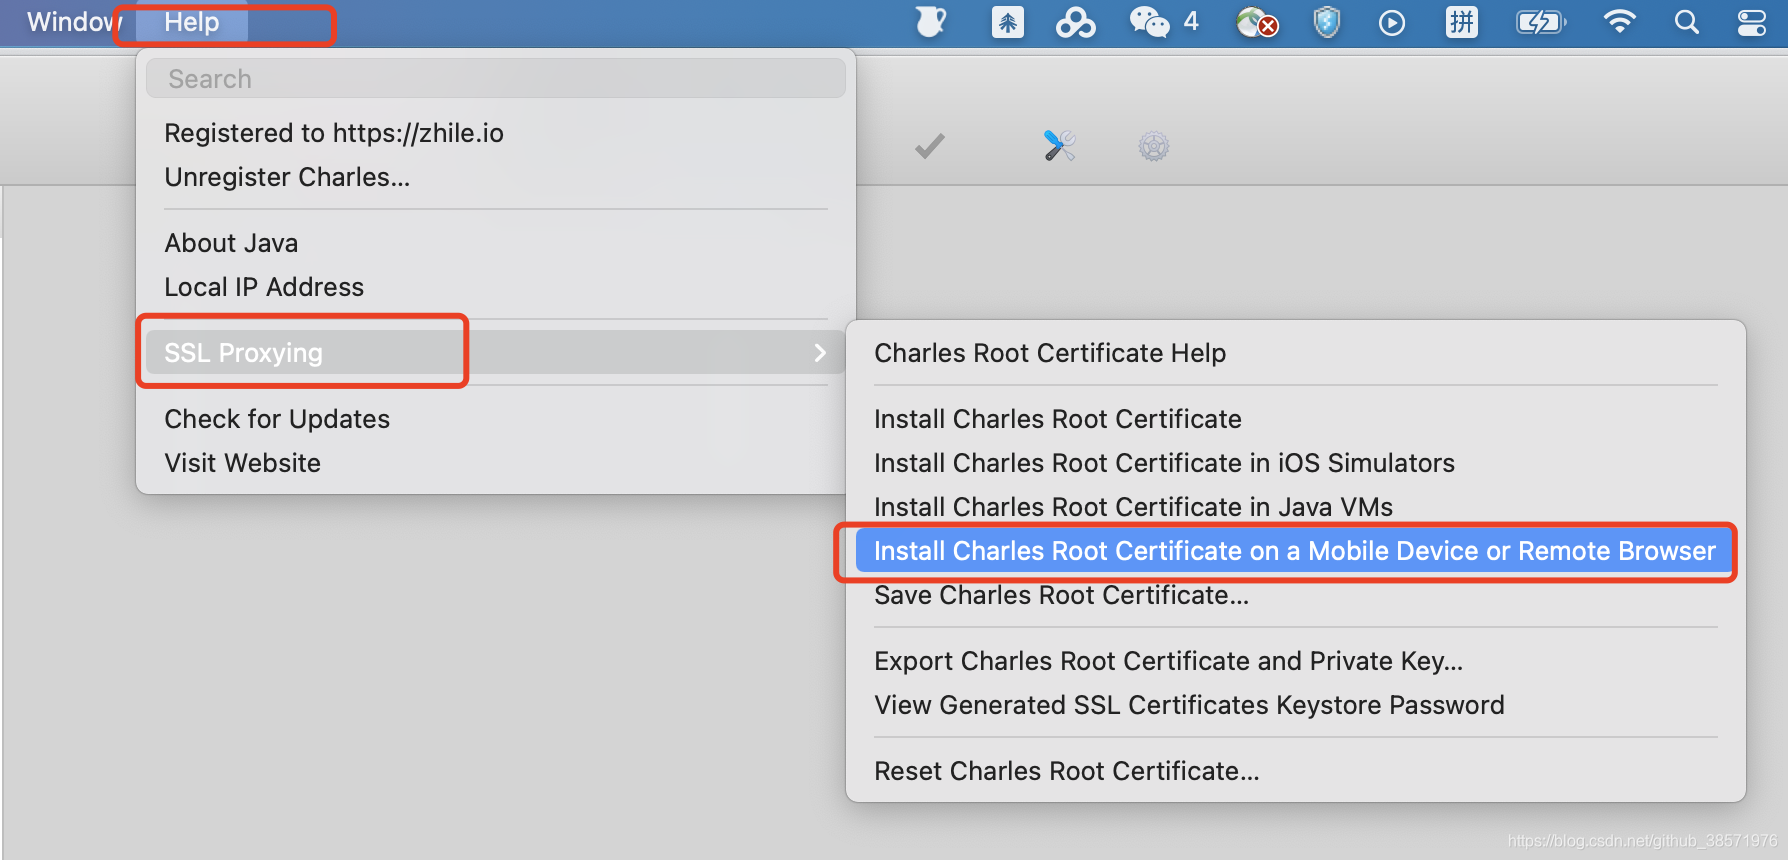The height and width of the screenshot is (860, 1788).
Task: Open Spotlight search magnifier icon
Action: click(1687, 22)
